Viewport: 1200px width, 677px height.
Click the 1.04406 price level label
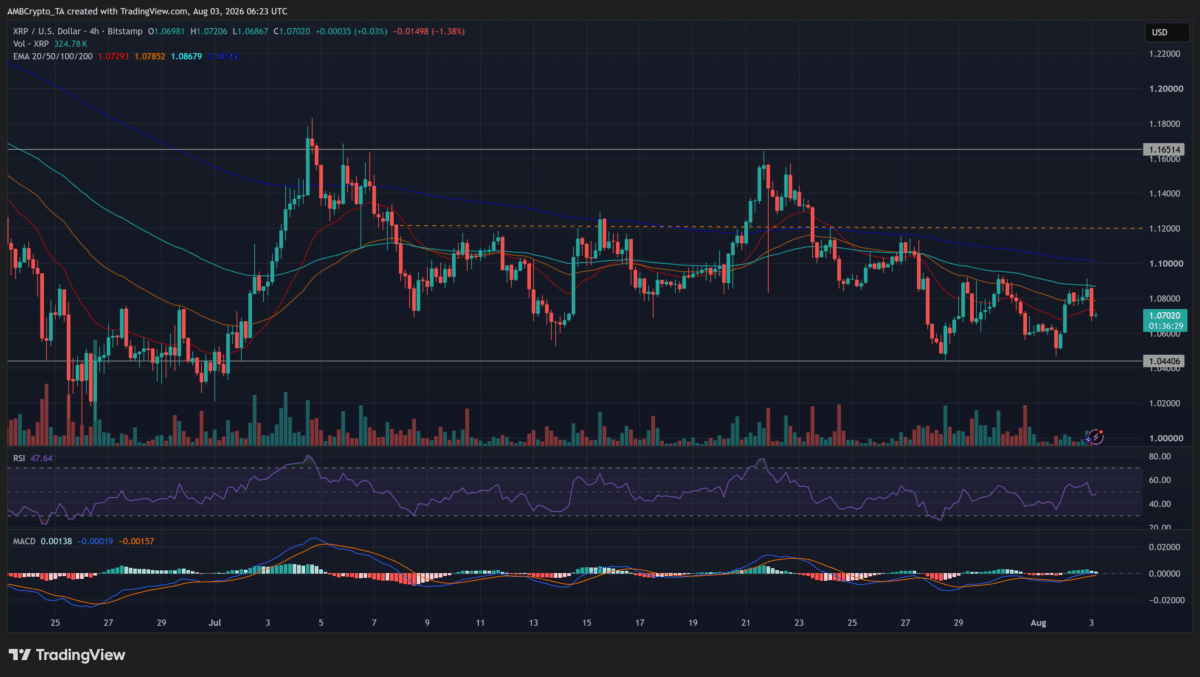click(1165, 361)
